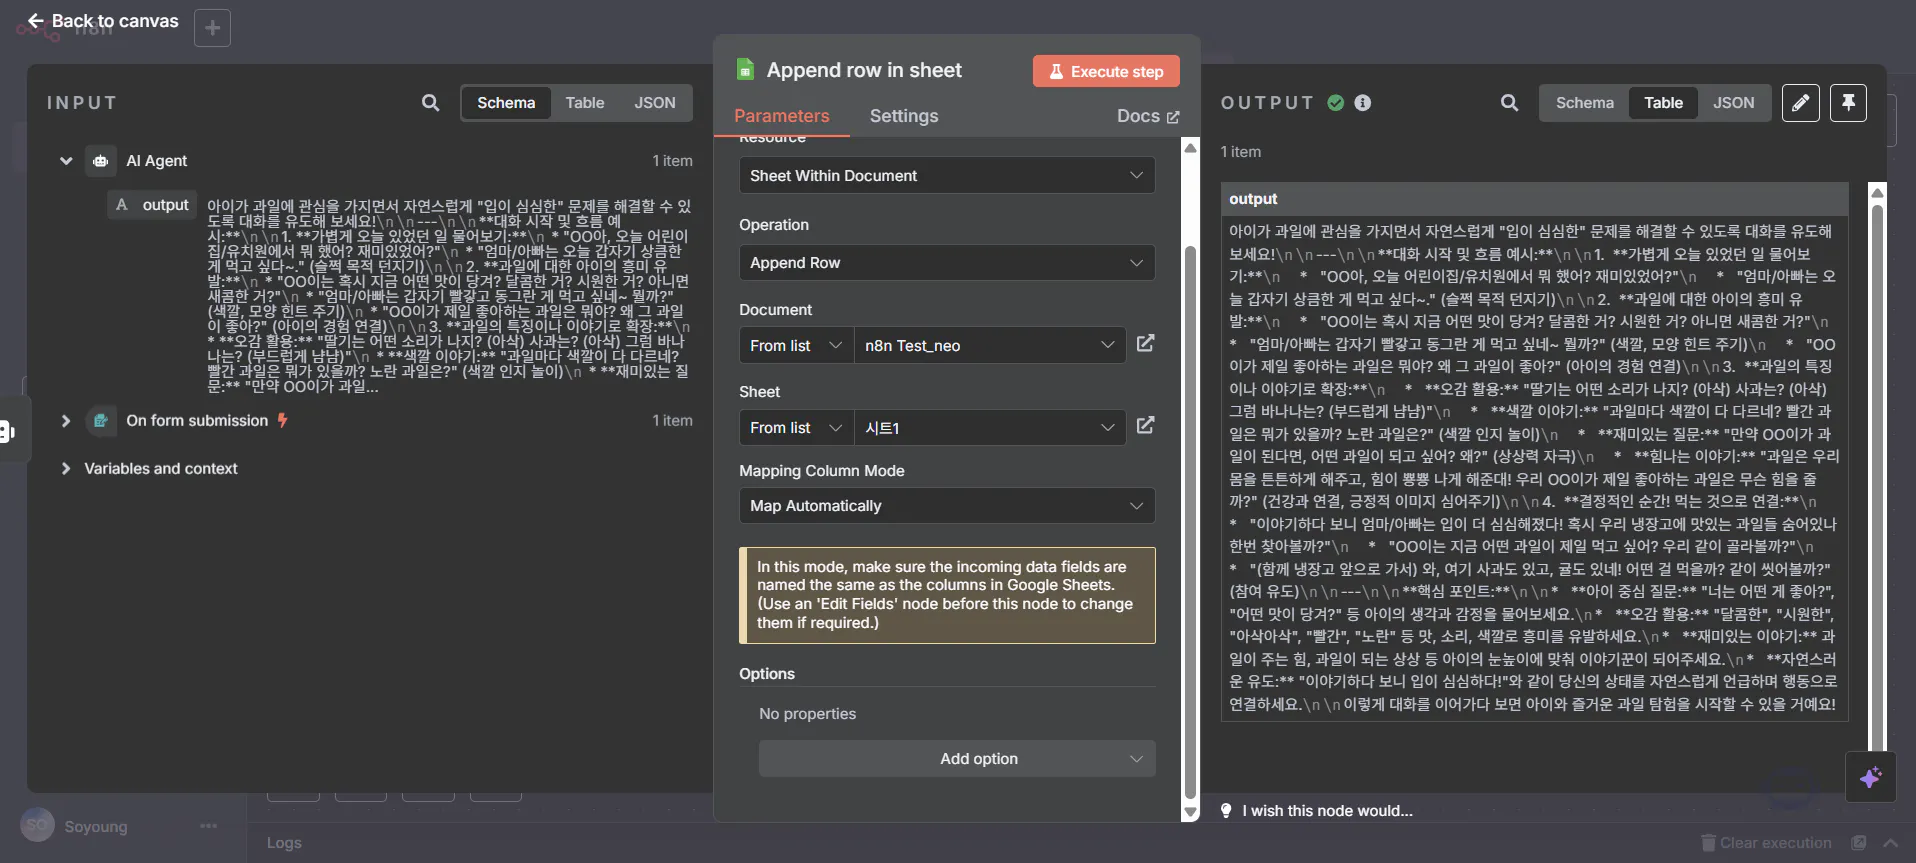Open the Parameters tab
Screen dimensions: 1916x863
(781, 116)
